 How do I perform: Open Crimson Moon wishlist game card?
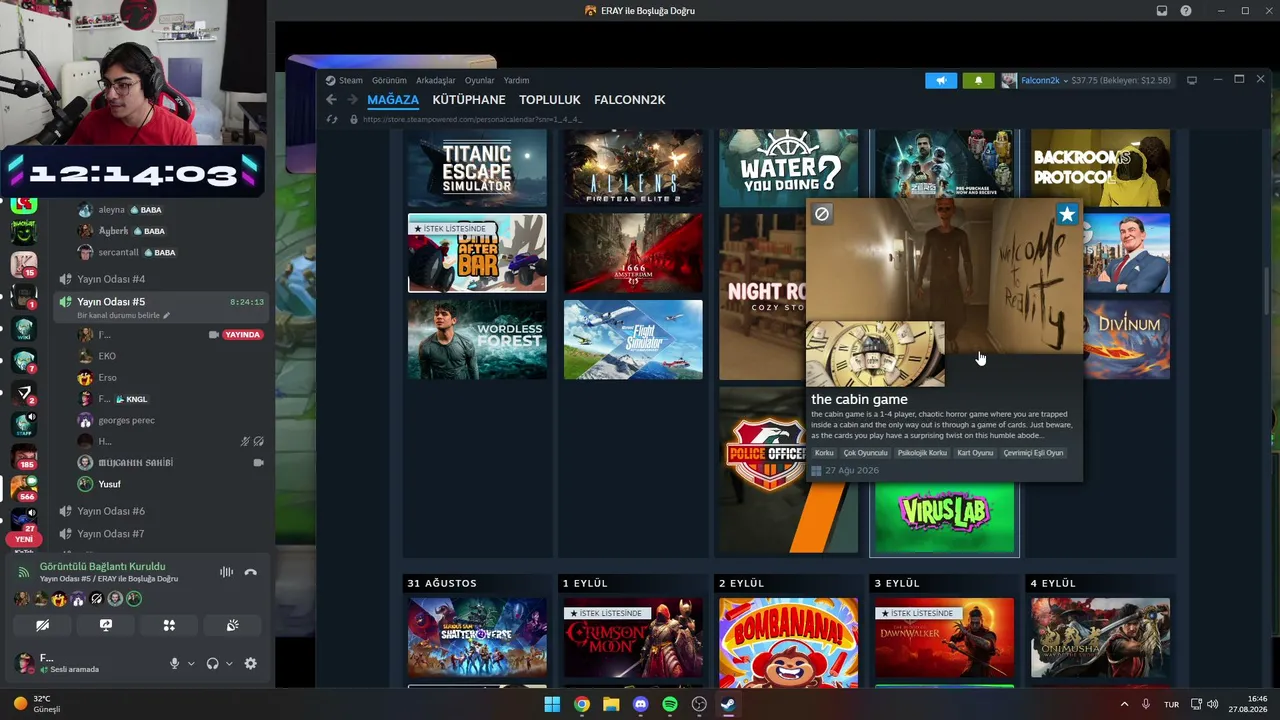(x=633, y=638)
